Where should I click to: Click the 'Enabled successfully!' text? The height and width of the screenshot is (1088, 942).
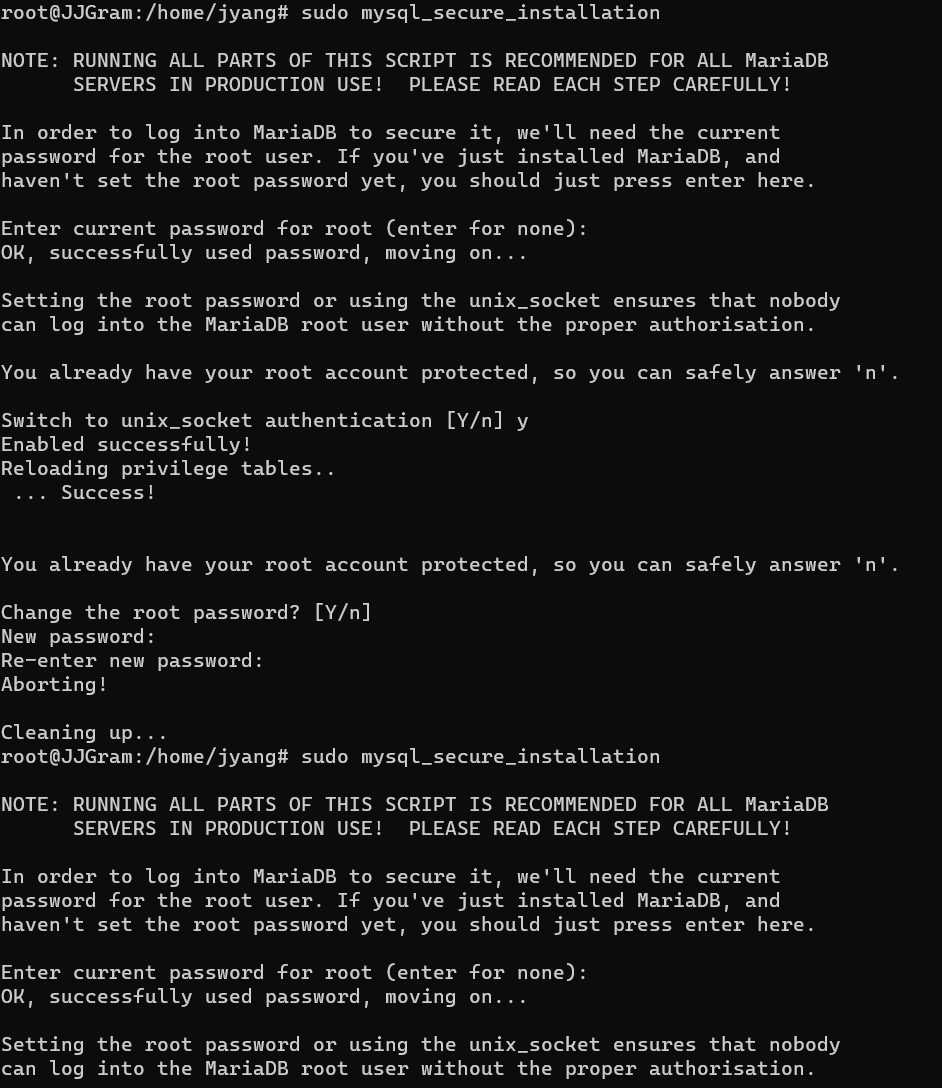coord(126,445)
